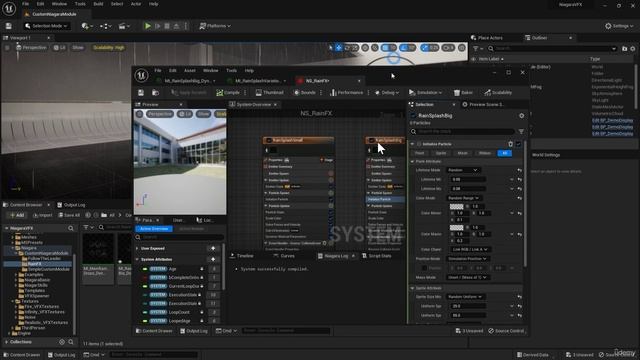Click the Add button in Content Browser
This screenshot has width=640, height=360.
17,215
